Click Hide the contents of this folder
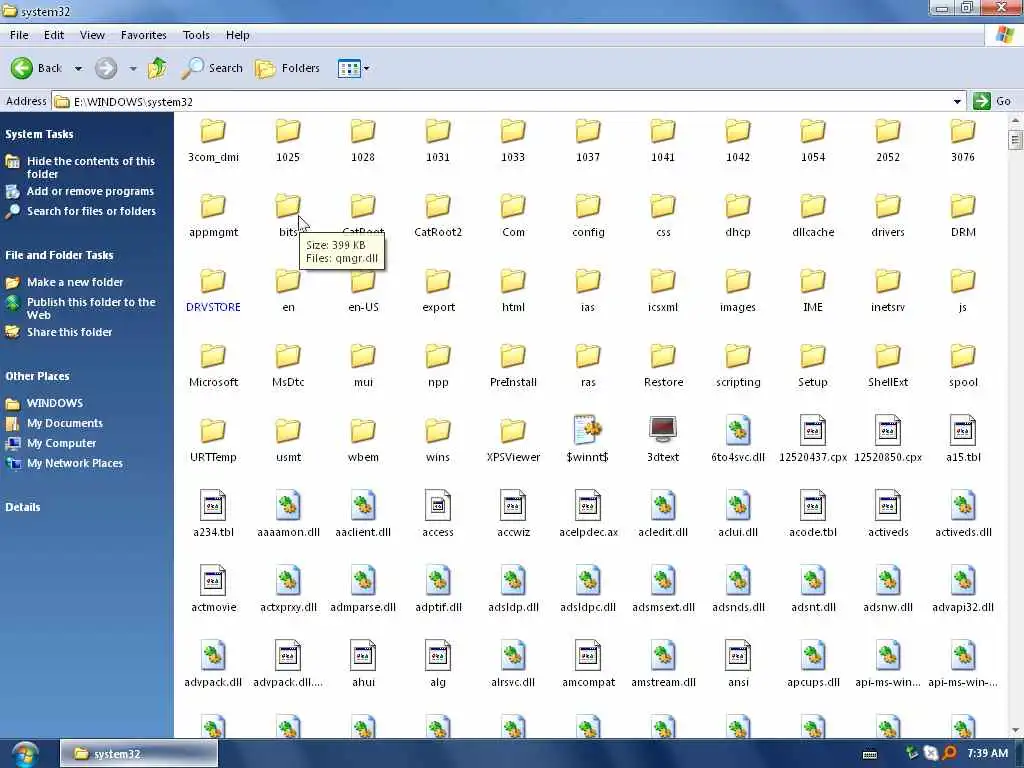The width and height of the screenshot is (1024, 768). [x=91, y=167]
